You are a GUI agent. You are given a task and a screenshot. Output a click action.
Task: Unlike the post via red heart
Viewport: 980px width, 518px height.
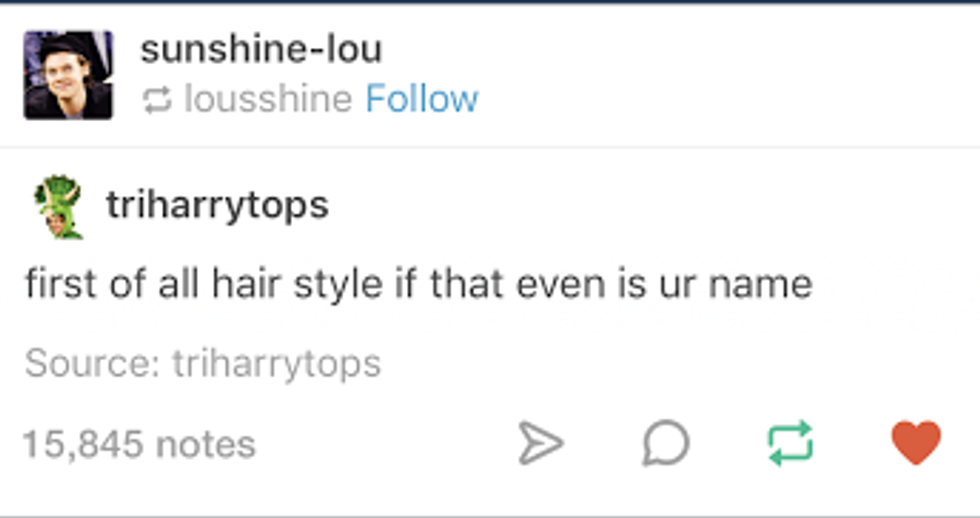point(916,442)
